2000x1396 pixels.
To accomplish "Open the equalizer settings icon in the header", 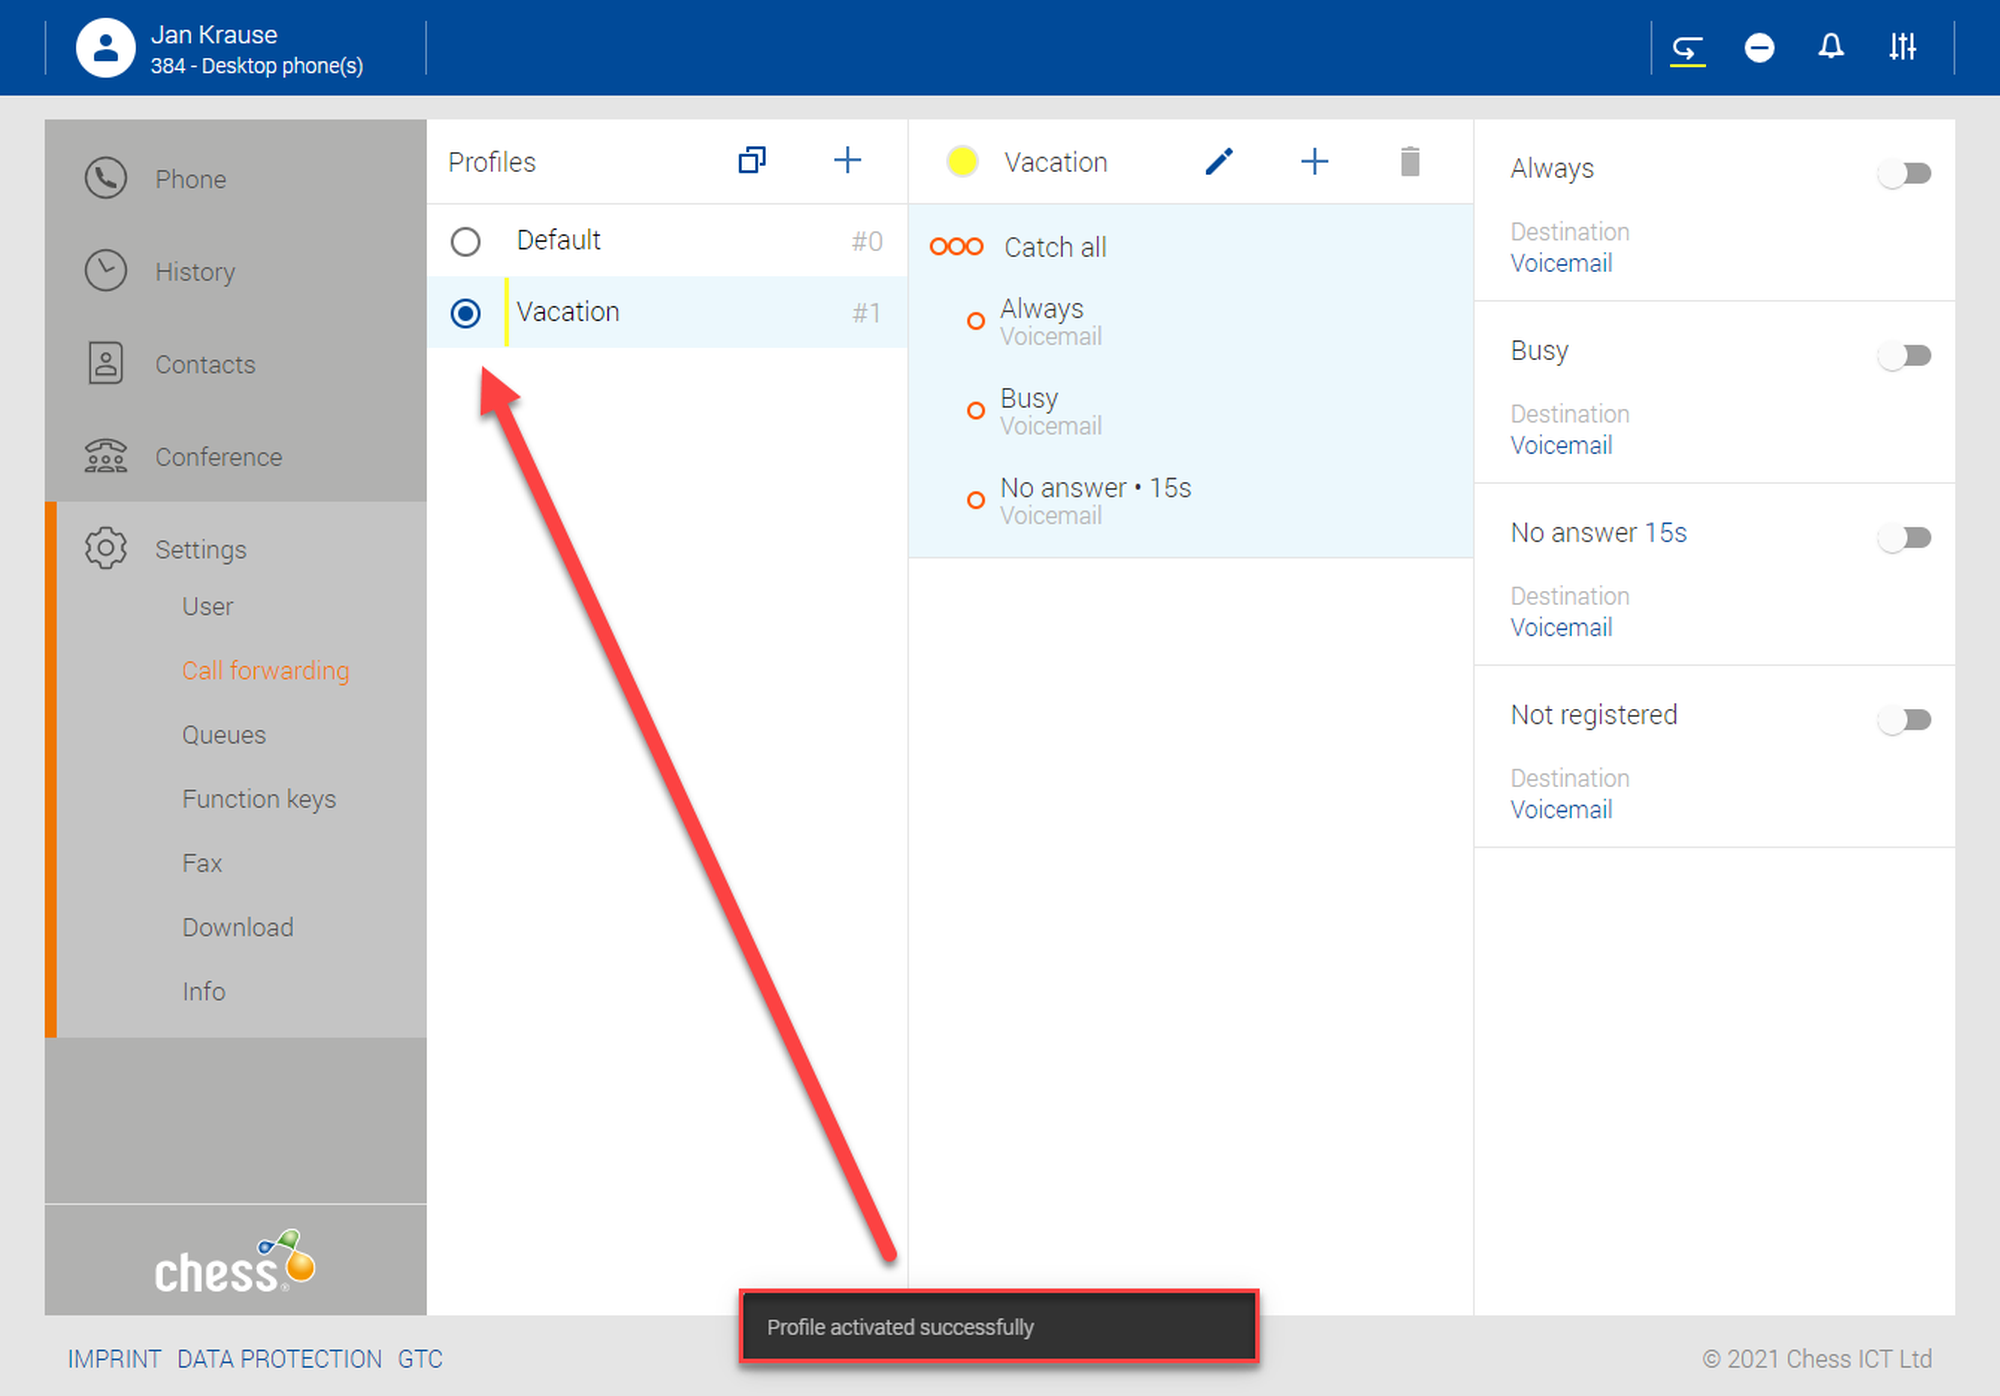I will click(1902, 47).
